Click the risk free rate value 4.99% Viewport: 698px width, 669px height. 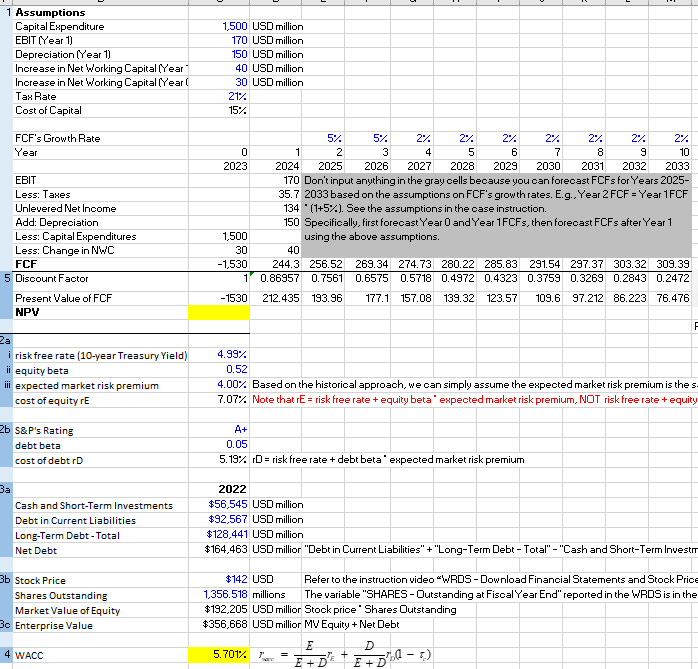tap(232, 355)
